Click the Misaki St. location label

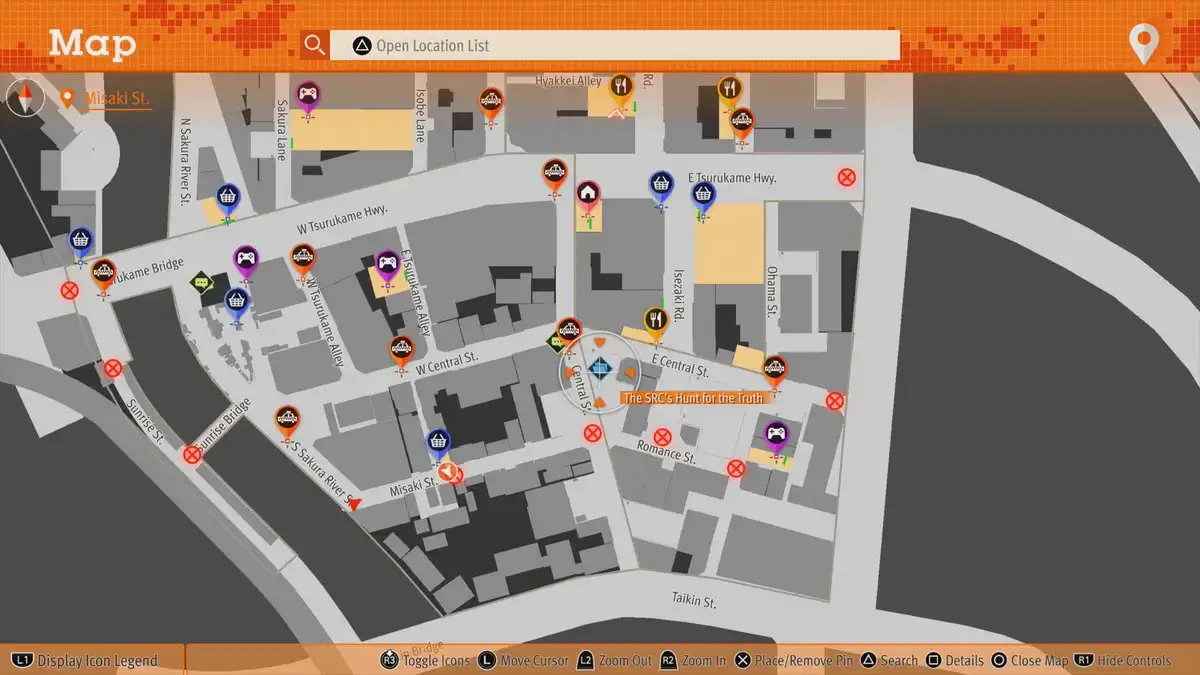tap(116, 99)
